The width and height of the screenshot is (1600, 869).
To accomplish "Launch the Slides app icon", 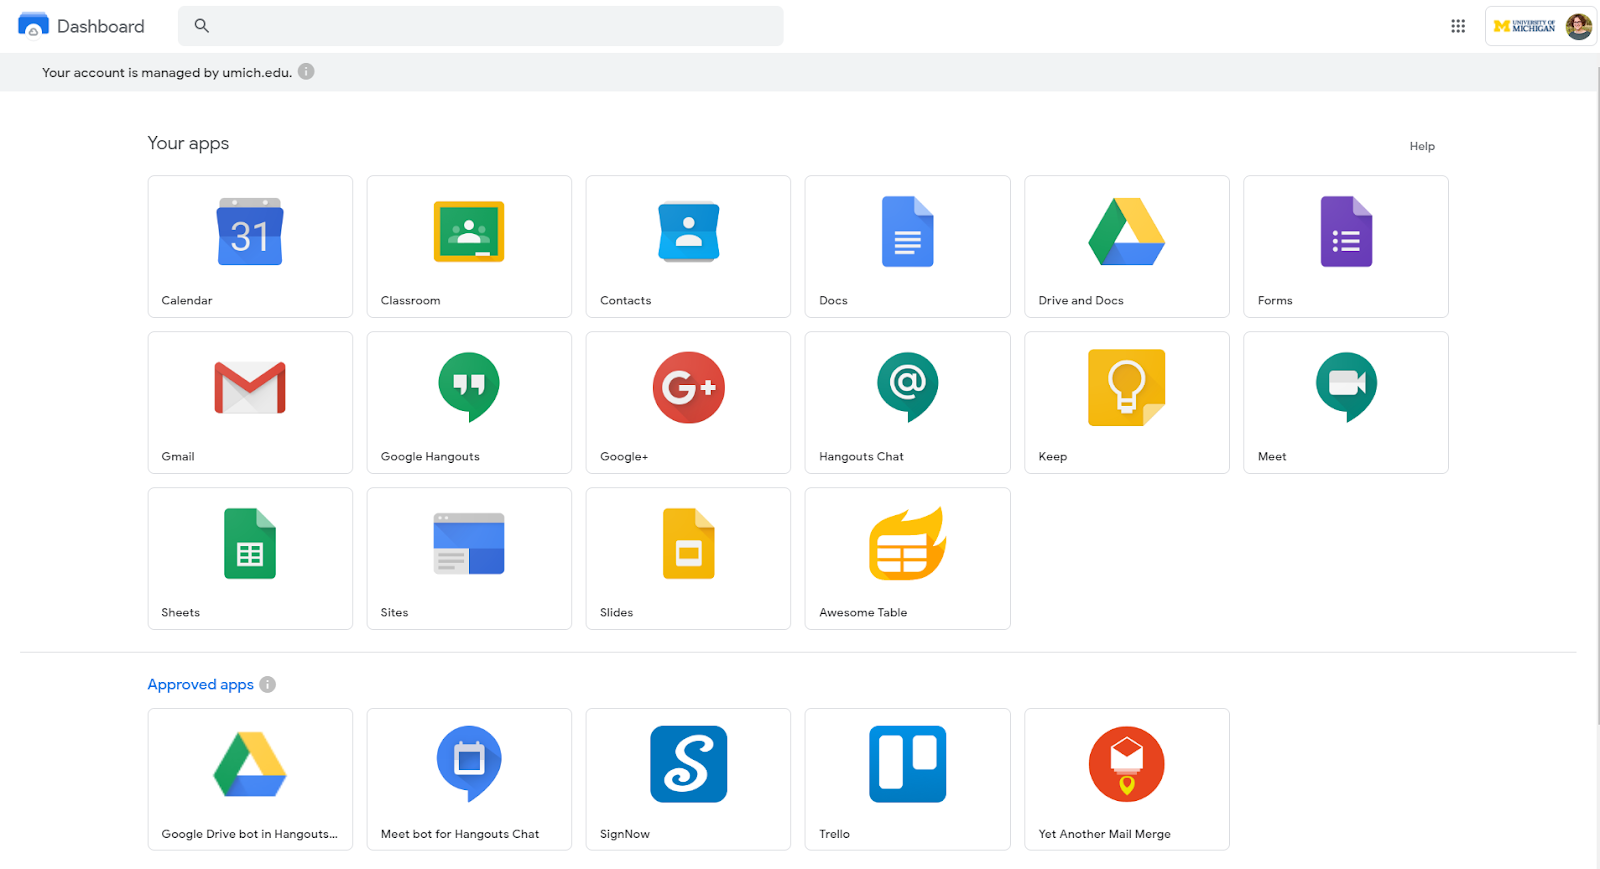I will point(688,543).
